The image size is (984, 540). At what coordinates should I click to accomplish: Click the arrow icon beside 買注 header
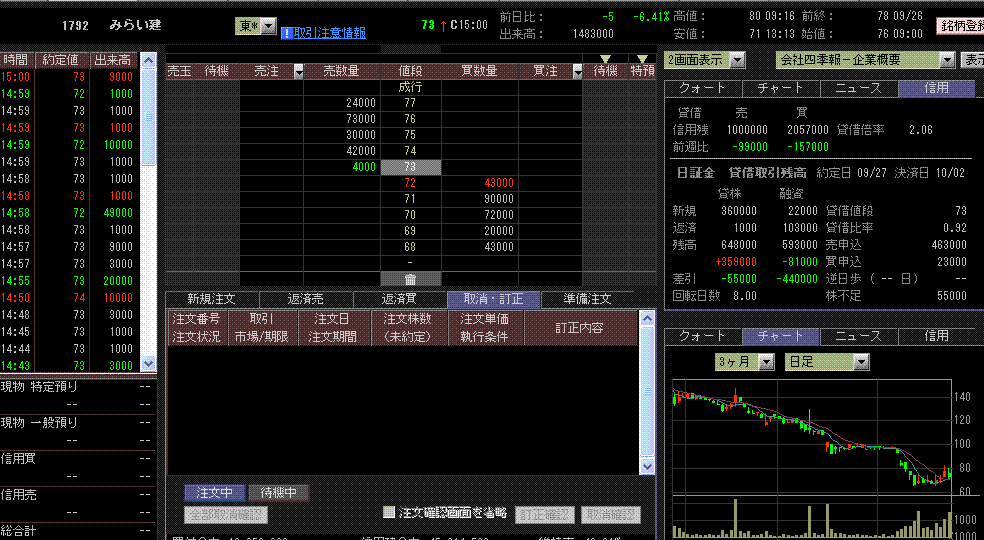click(x=578, y=72)
